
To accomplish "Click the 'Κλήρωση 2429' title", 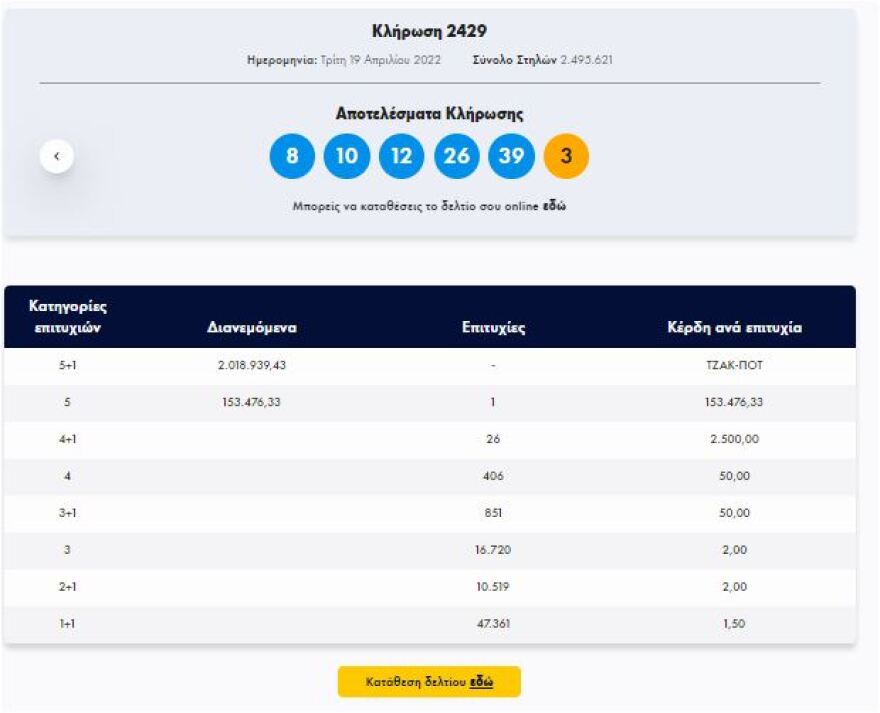I will coord(429,32).
